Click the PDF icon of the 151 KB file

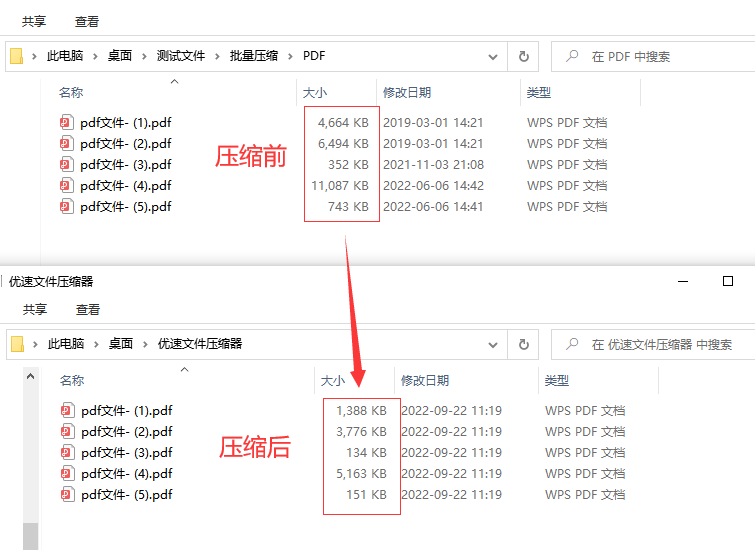point(67,495)
